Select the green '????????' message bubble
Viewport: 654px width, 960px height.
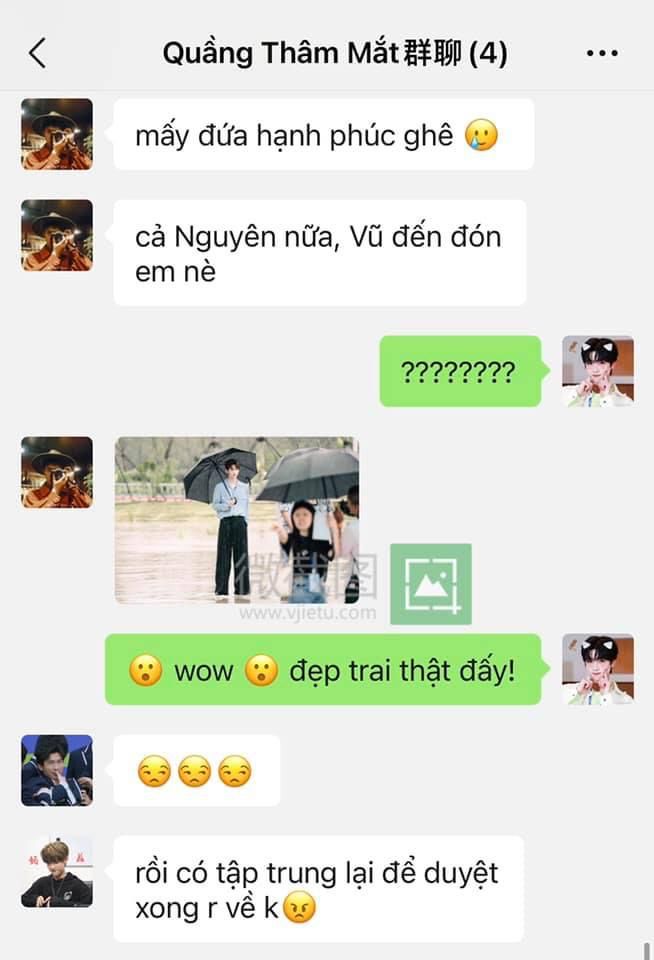click(x=460, y=371)
